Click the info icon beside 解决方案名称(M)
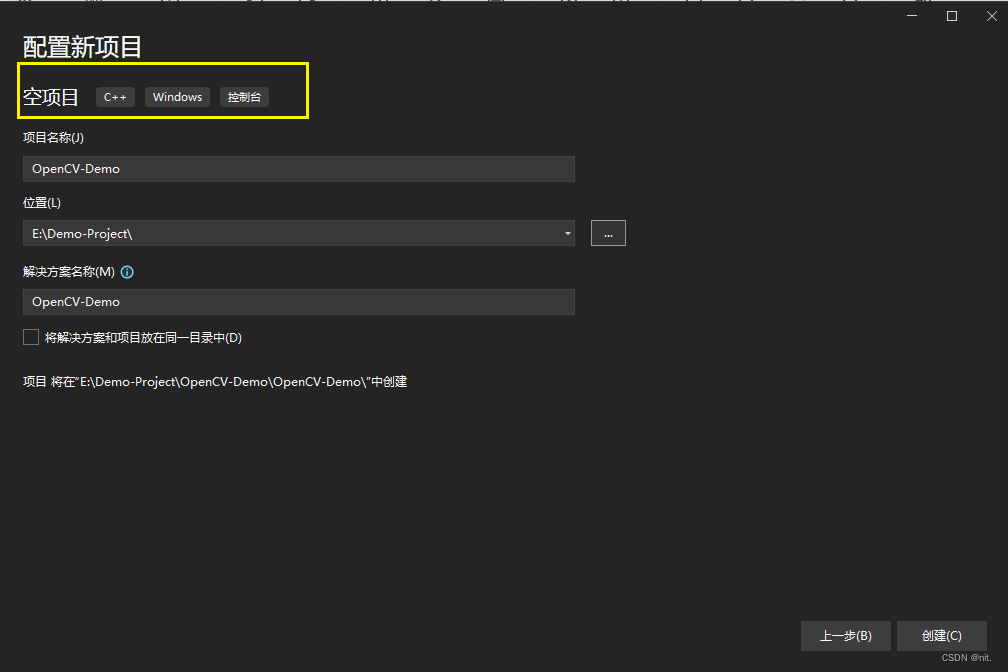 (x=127, y=272)
